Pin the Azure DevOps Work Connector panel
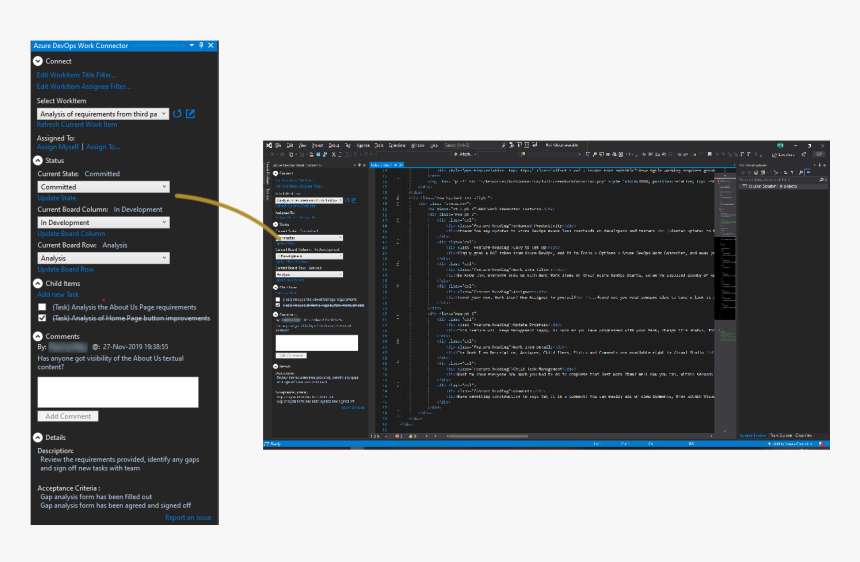This screenshot has height=562, width=860. click(201, 46)
